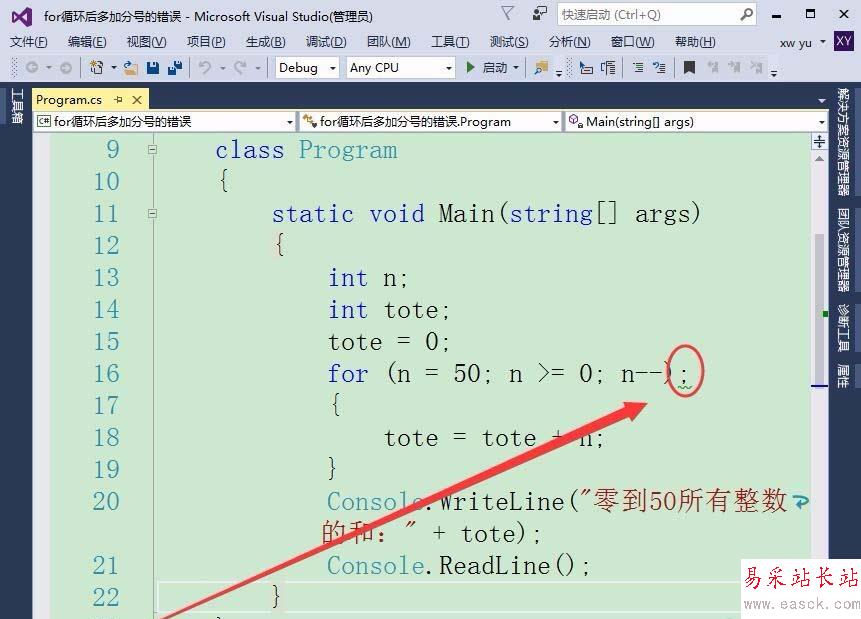Click the scrollbar up arrow in the editor
Screen dimensions: 861x619
click(819, 159)
